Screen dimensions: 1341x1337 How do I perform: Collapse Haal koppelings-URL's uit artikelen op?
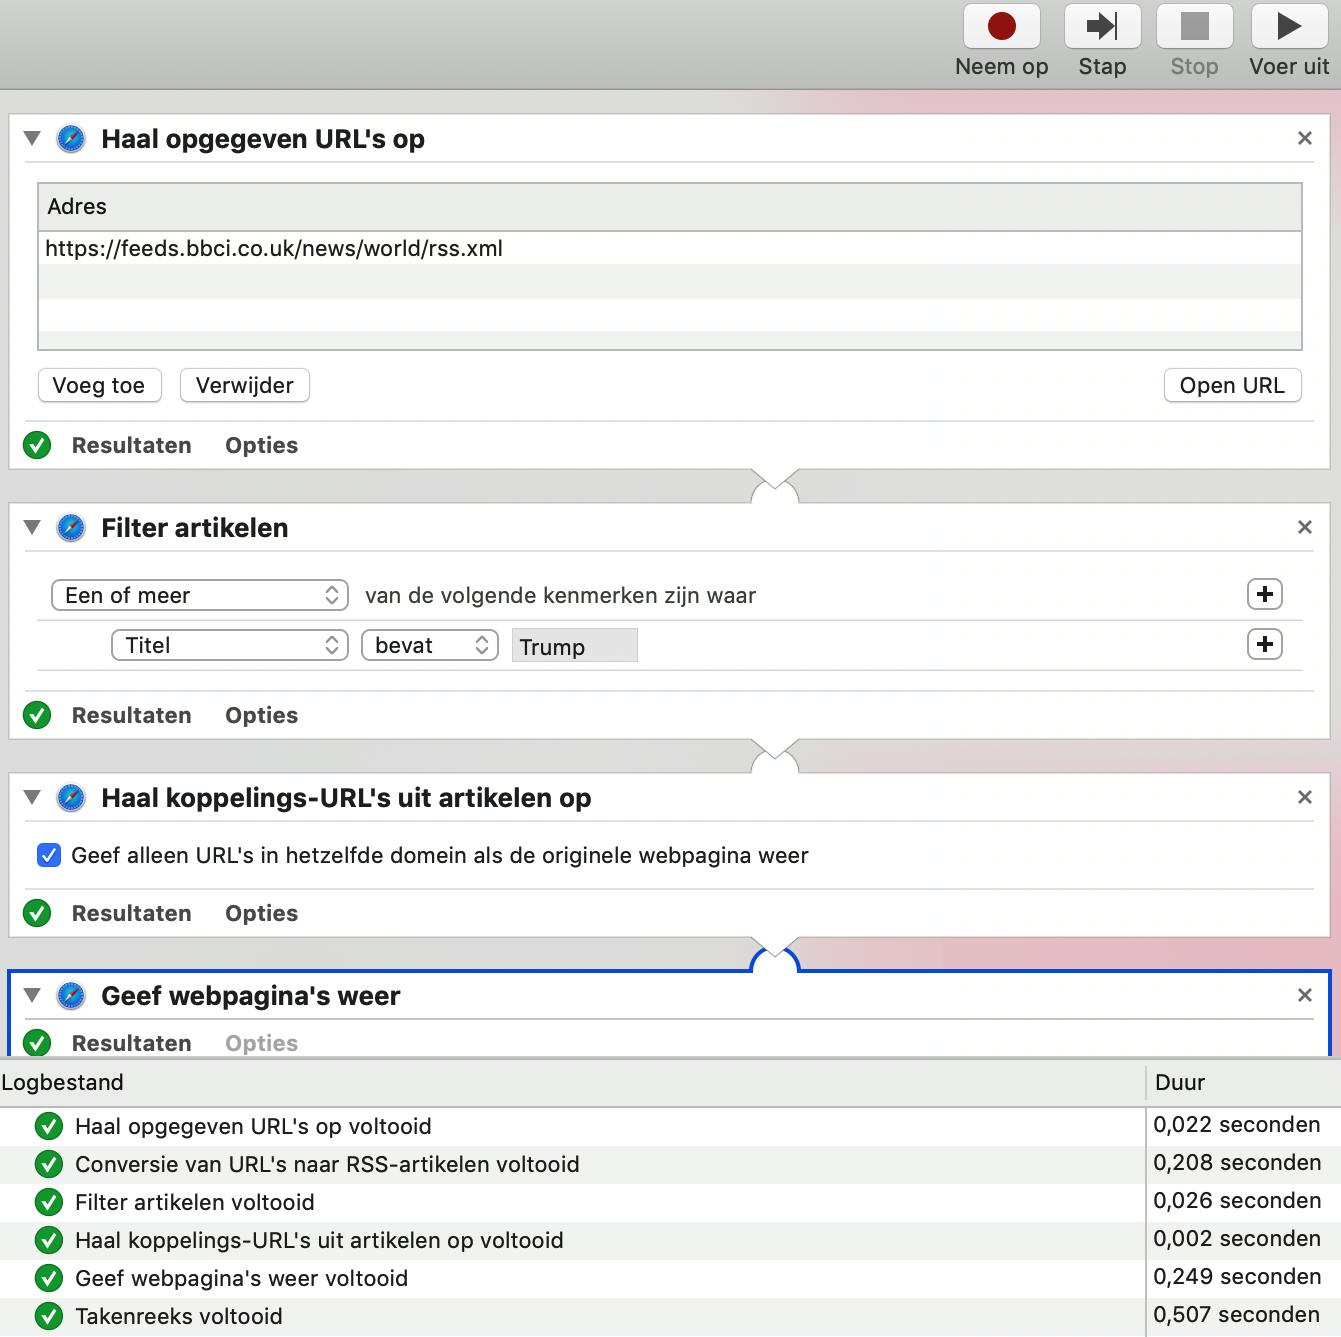(x=32, y=797)
